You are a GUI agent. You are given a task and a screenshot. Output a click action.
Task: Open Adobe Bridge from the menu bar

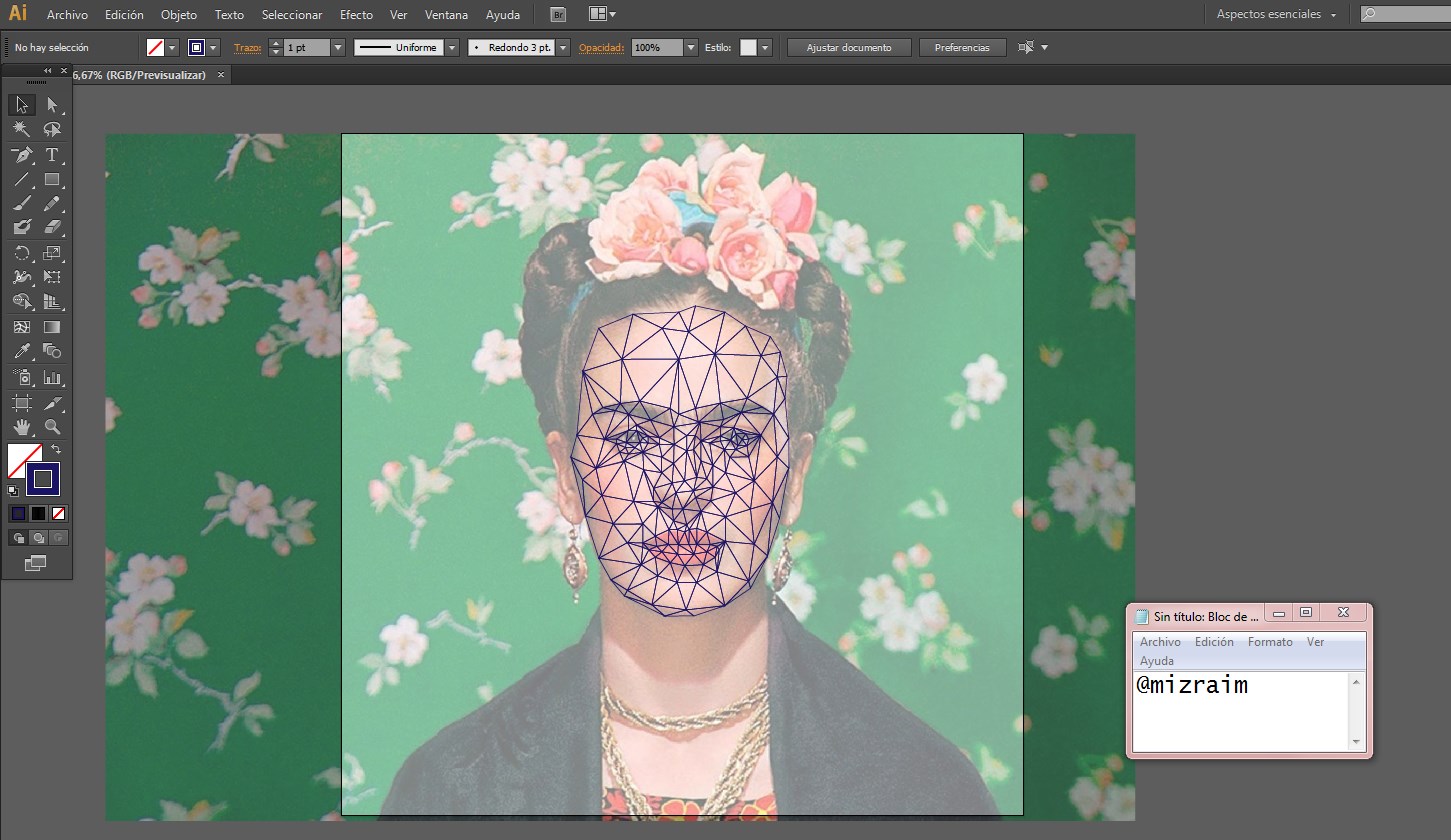click(558, 14)
